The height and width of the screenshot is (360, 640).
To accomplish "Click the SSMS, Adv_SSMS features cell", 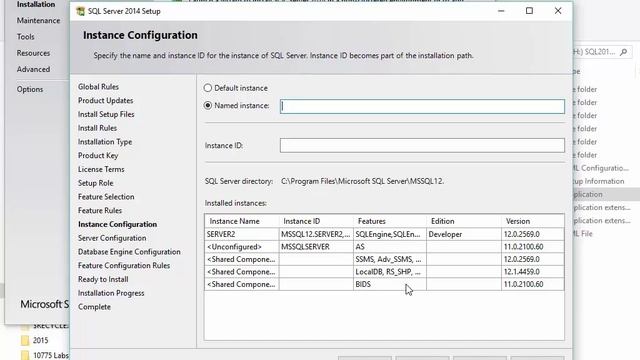I will tap(390, 259).
